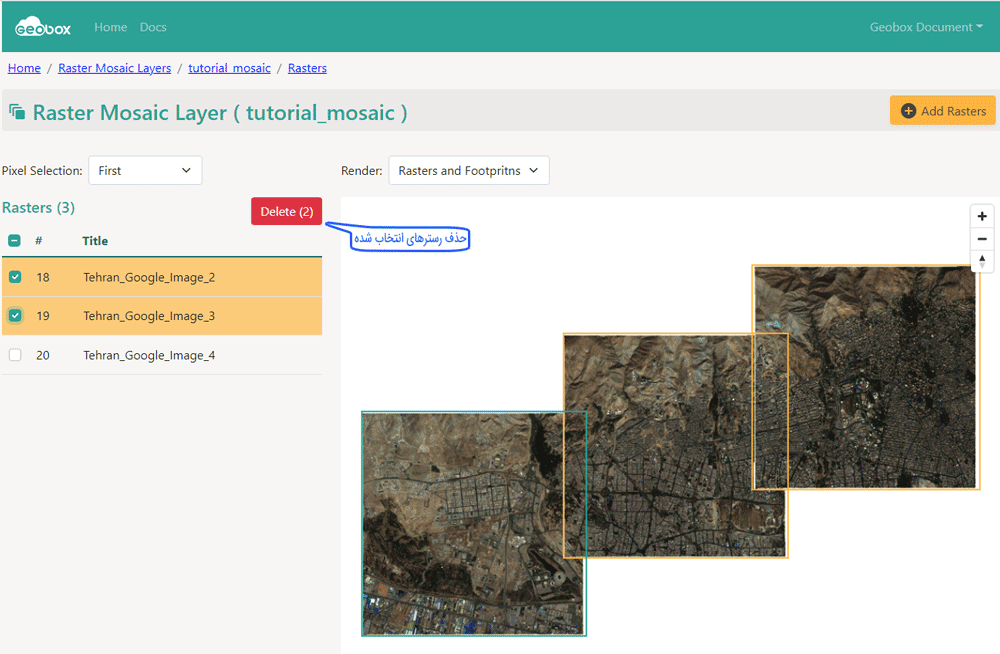Select the Tehran_Google_Image_4 row title
The width and height of the screenshot is (1000, 654).
pos(149,355)
